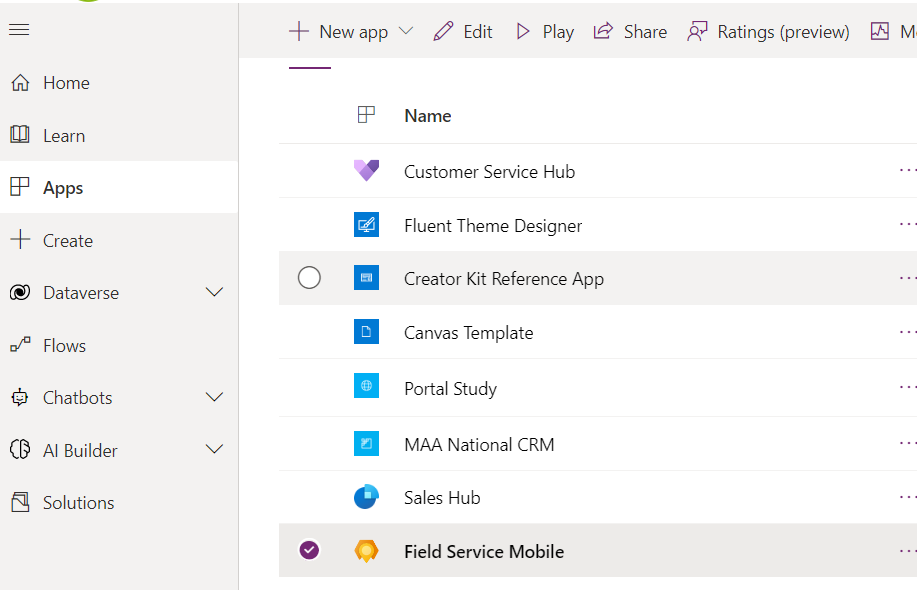Viewport: 917px width, 590px height.
Task: Open the New app dropdown arrow
Action: 406,31
